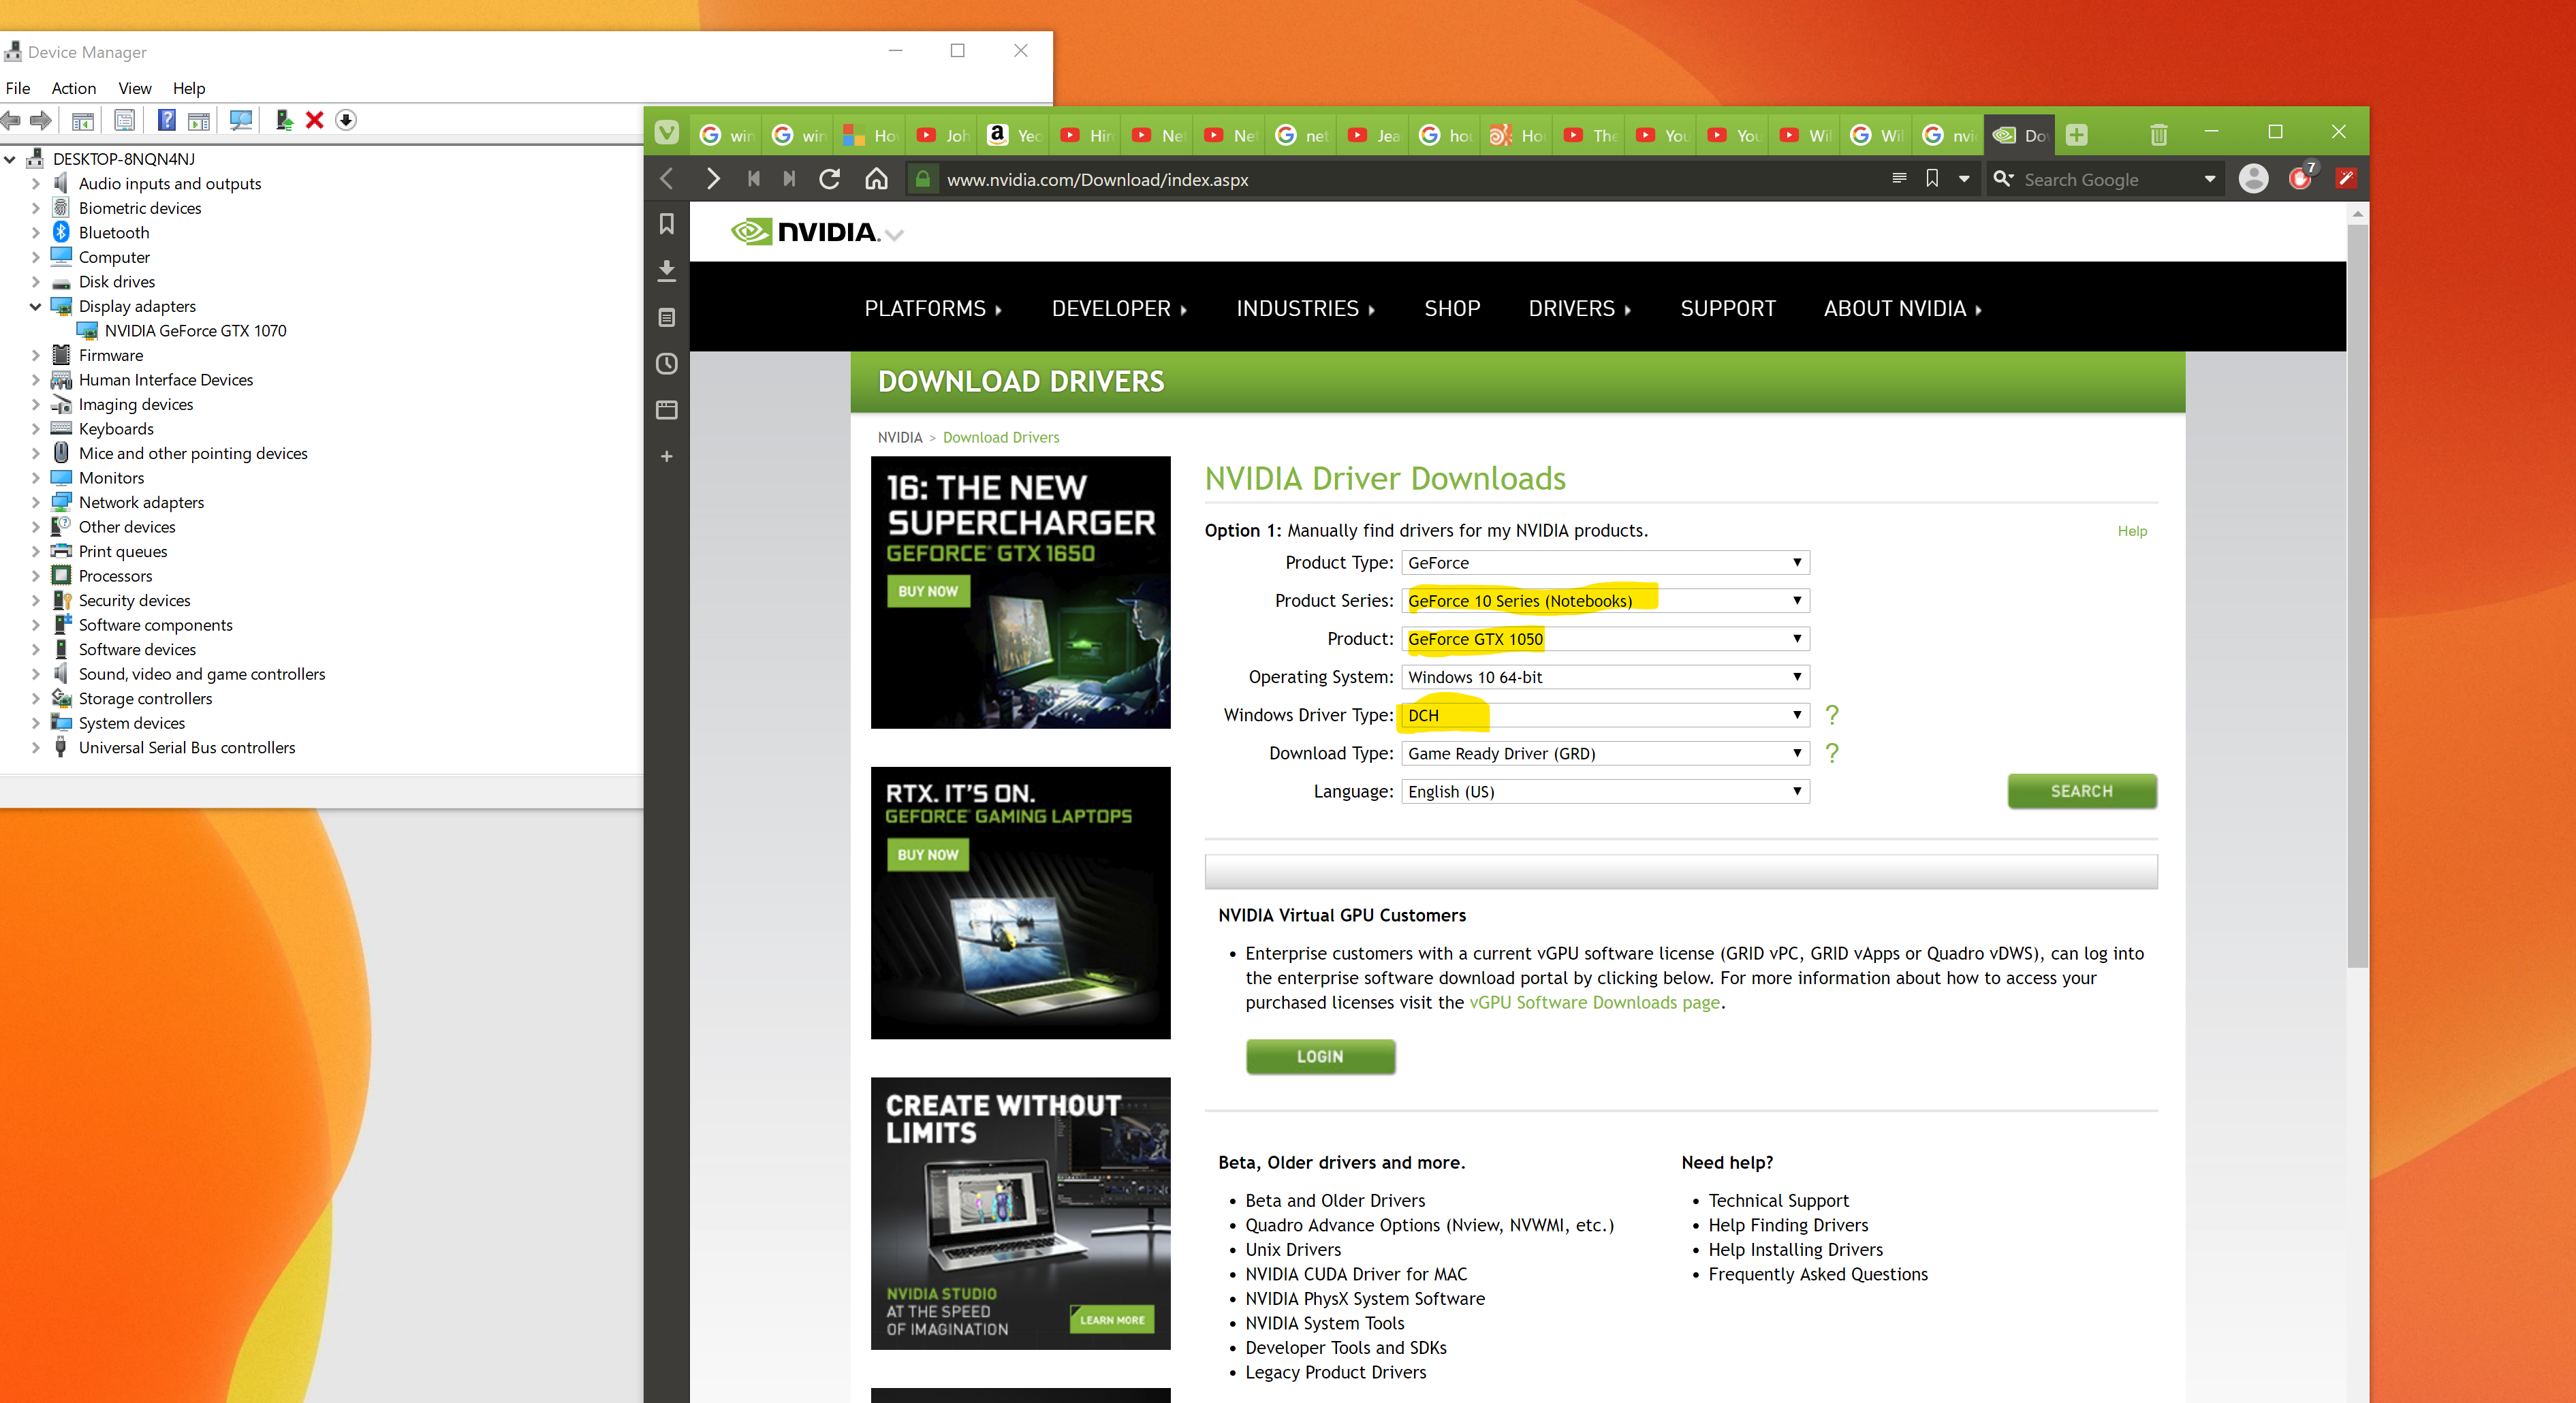Reload the NVIDIA page
The width and height of the screenshot is (2576, 1403).
829,179
